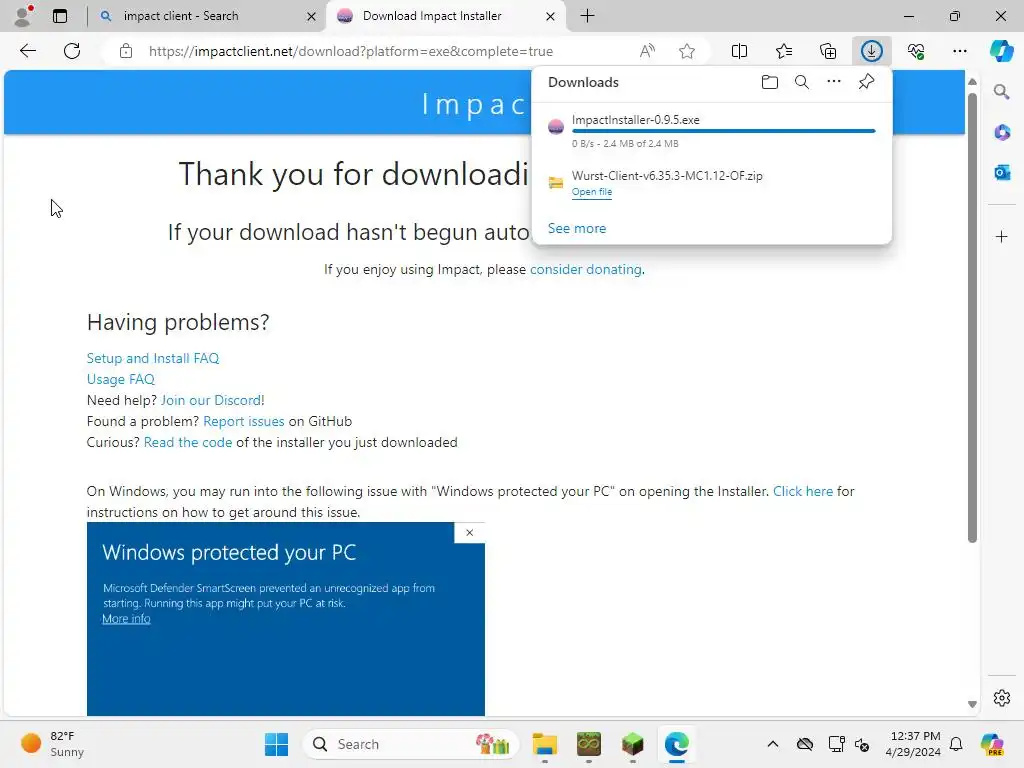Viewport: 1024px width, 768px height.
Task: Open the consider donating link
Action: pyautogui.click(x=586, y=269)
